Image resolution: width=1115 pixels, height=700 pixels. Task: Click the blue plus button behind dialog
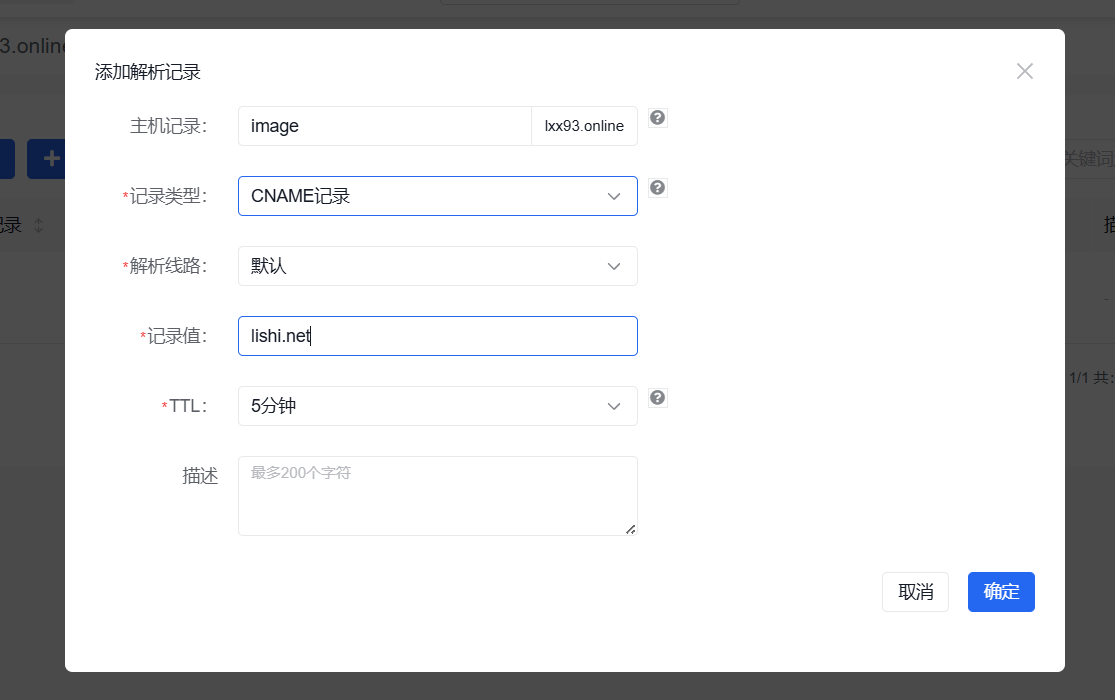tap(48, 159)
